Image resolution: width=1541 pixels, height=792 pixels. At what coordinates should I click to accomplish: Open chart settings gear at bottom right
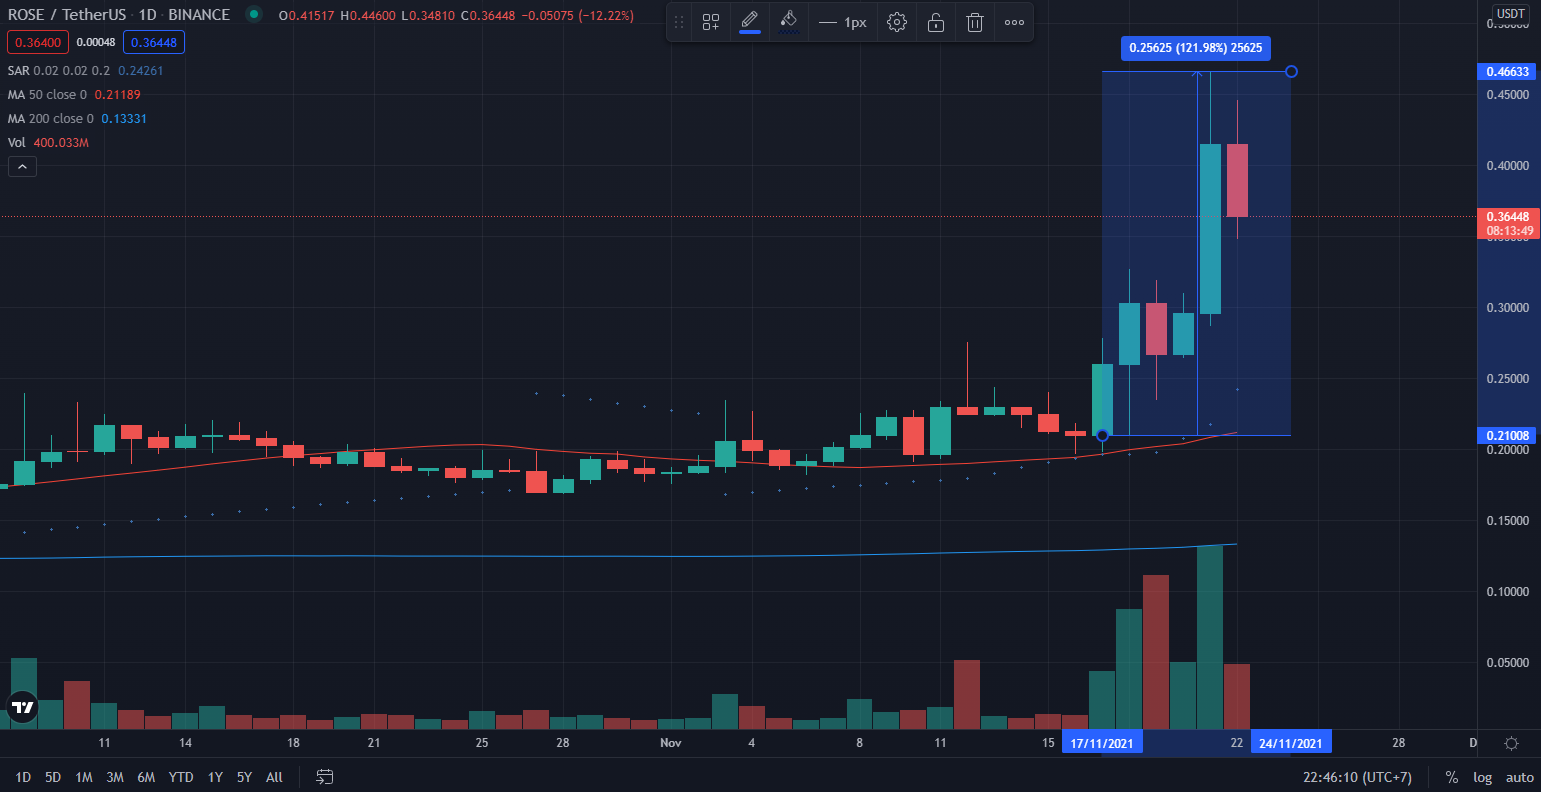[x=1511, y=743]
